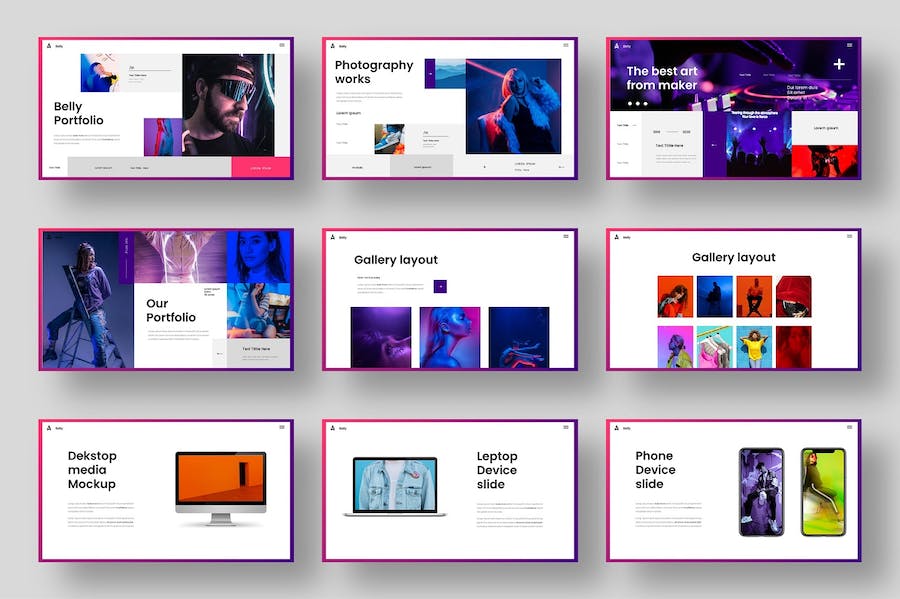Screen dimensions: 900x599
Task: Select the orange room desktop monitor mockup
Action: pyautogui.click(x=220, y=487)
